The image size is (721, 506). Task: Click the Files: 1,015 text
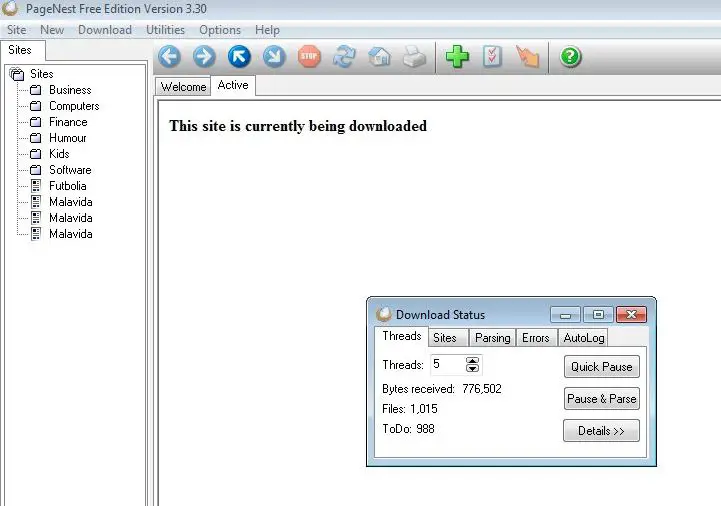point(410,409)
